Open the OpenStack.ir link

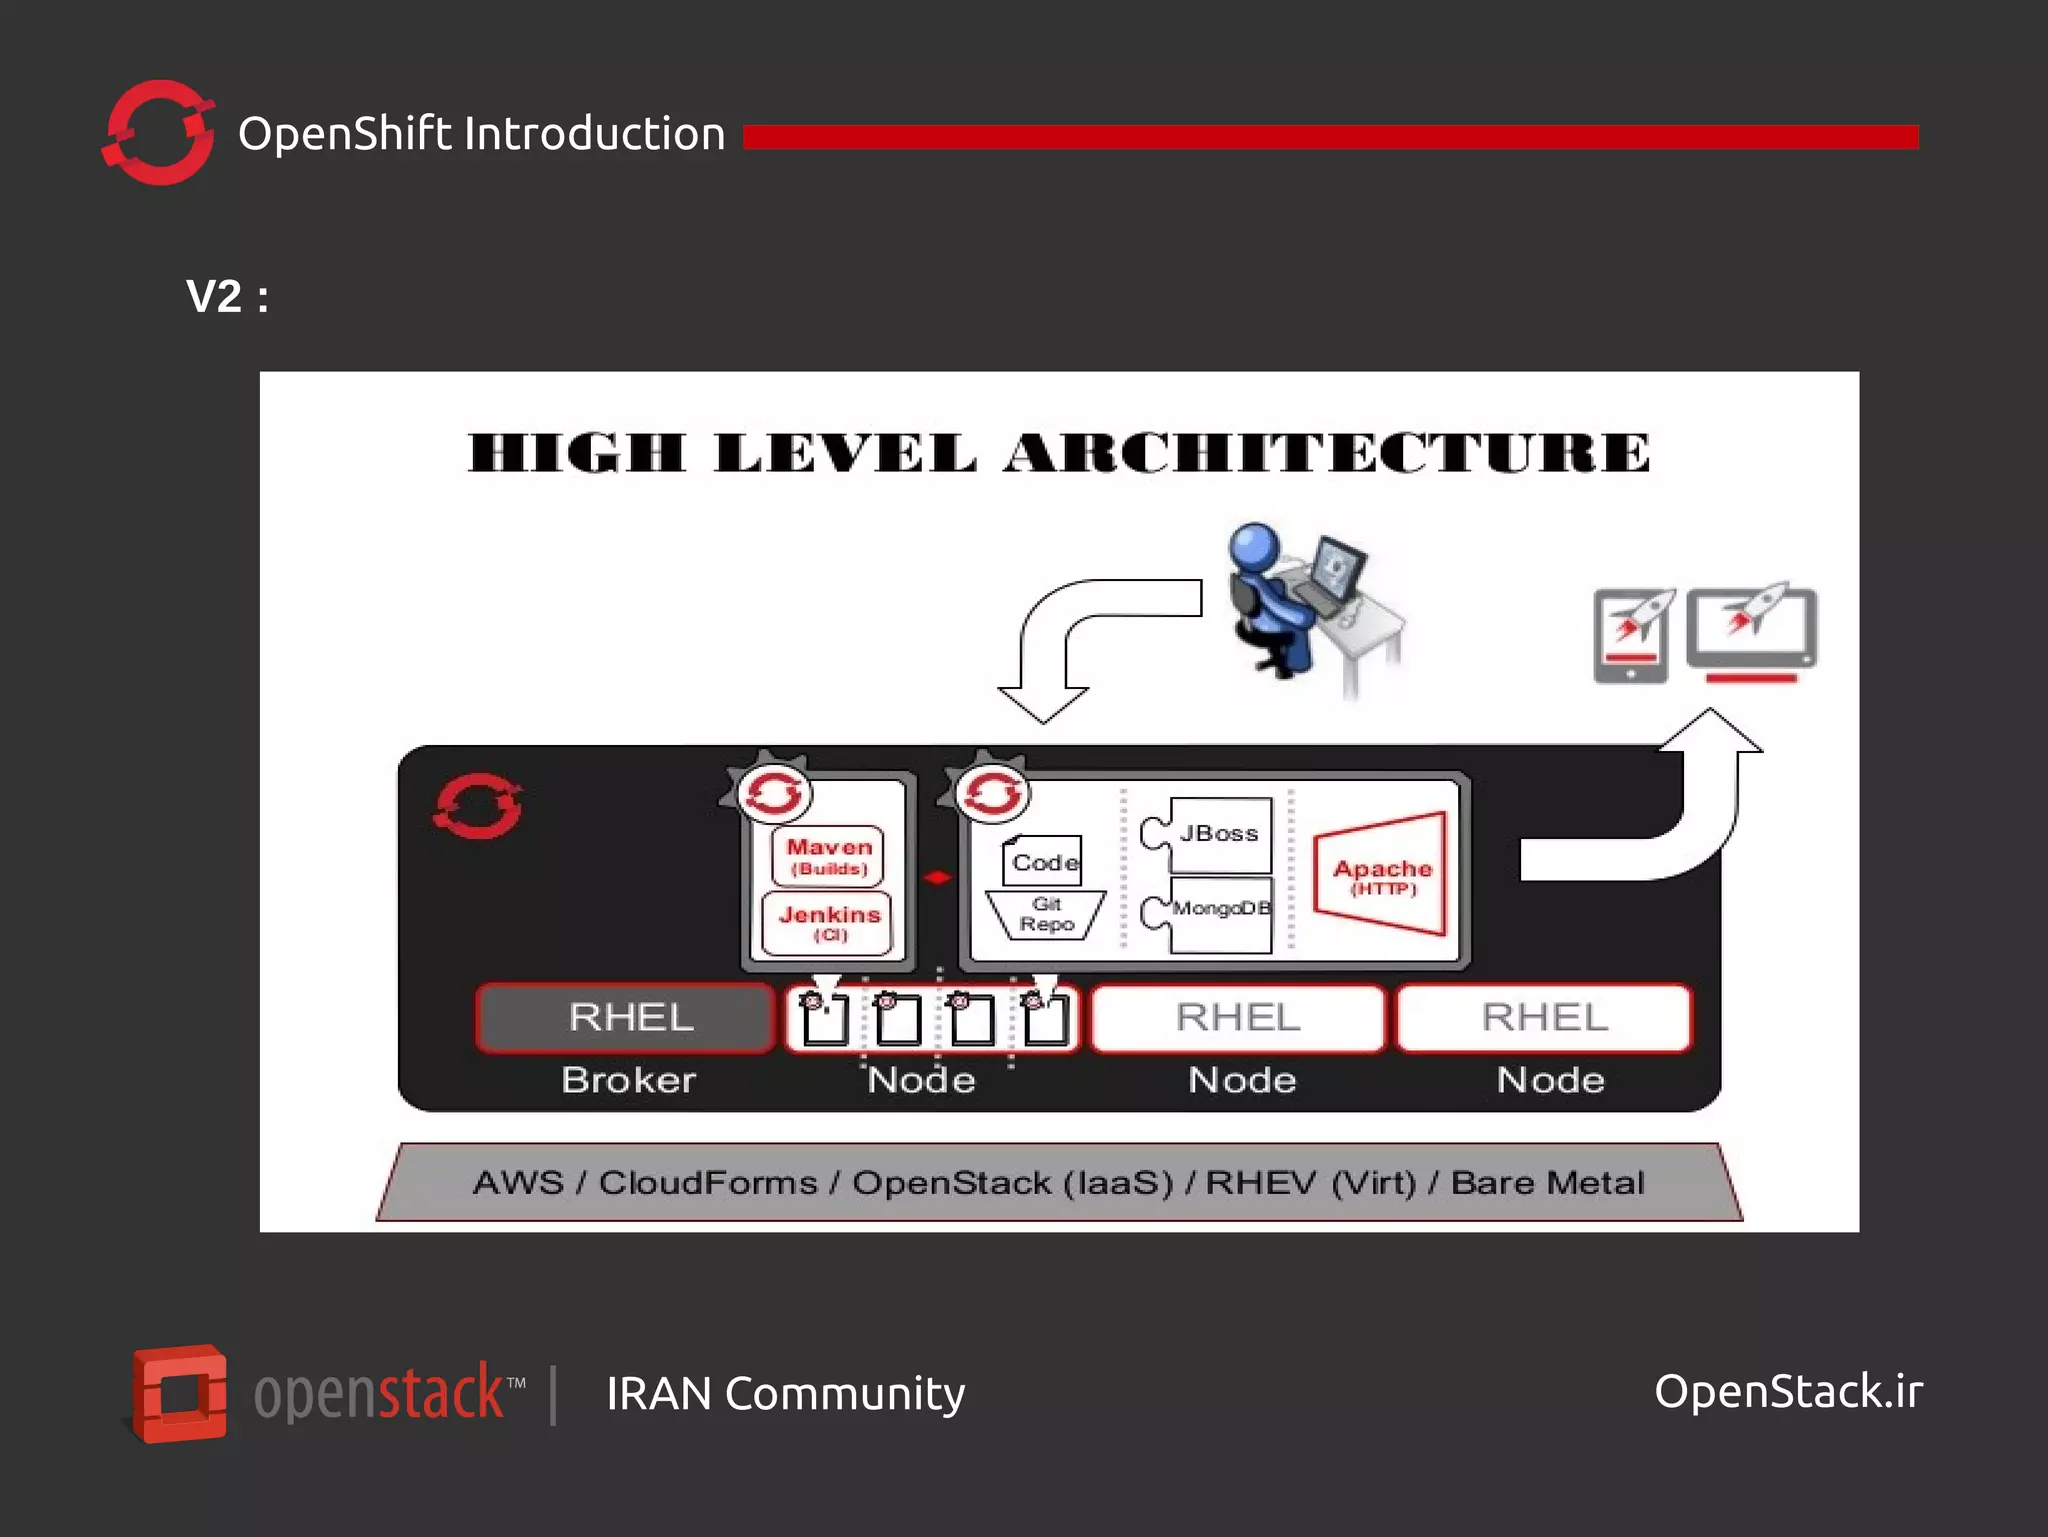pos(1788,1392)
